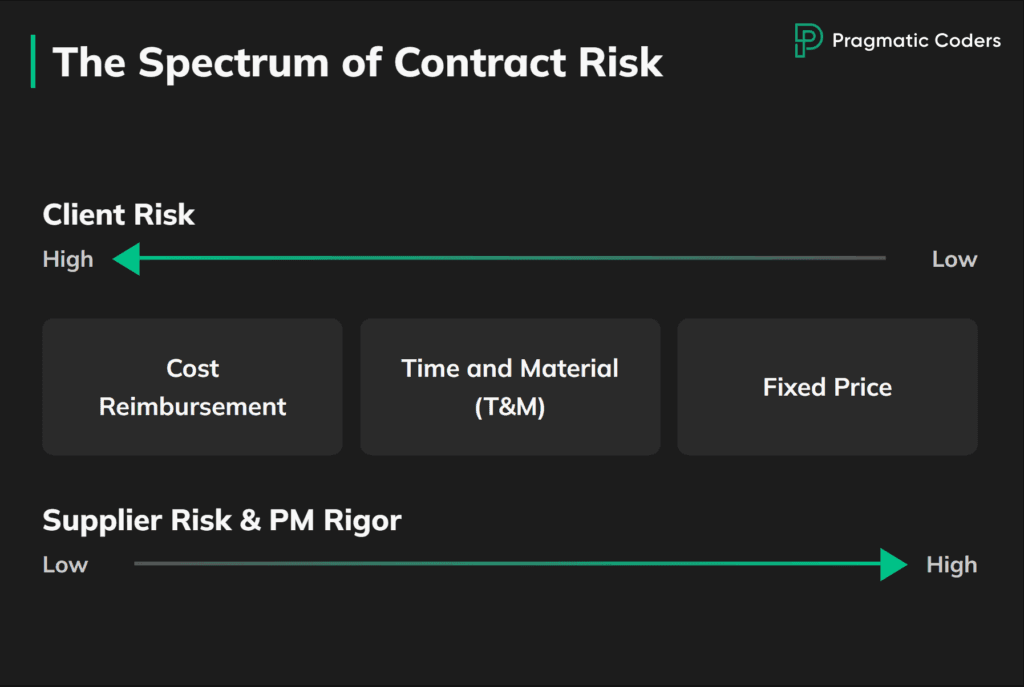1024x687 pixels.
Task: Click the High label under Supplier Risk
Action: tap(951, 565)
